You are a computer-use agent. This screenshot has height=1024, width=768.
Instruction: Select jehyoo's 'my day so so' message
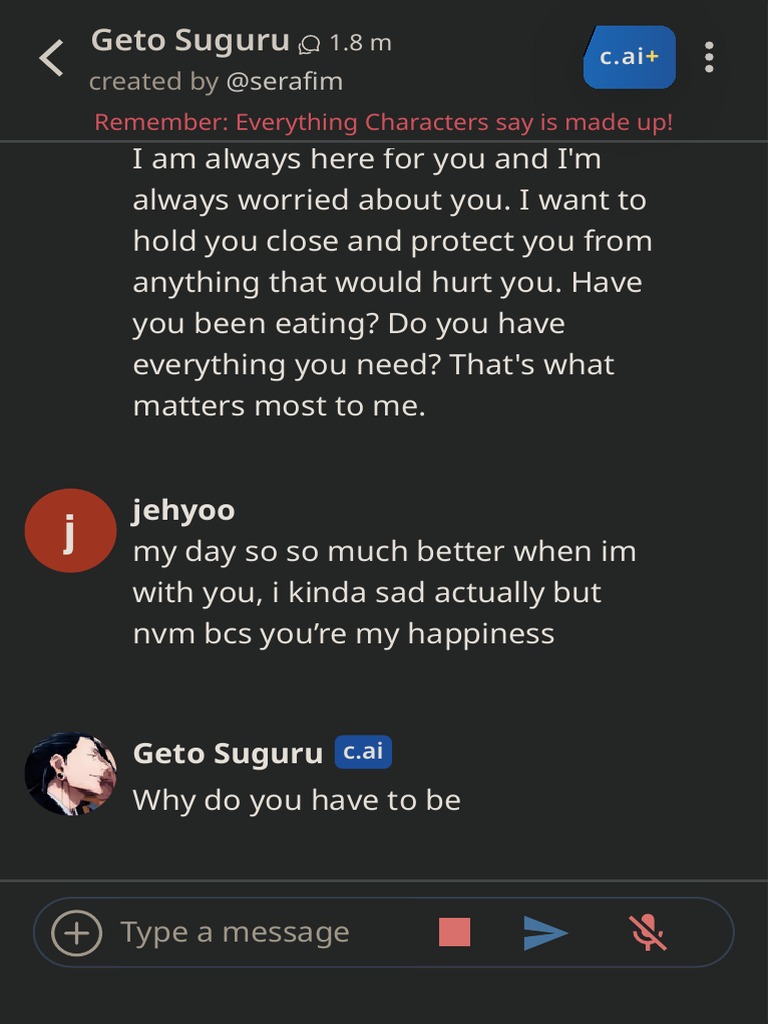[x=384, y=592]
